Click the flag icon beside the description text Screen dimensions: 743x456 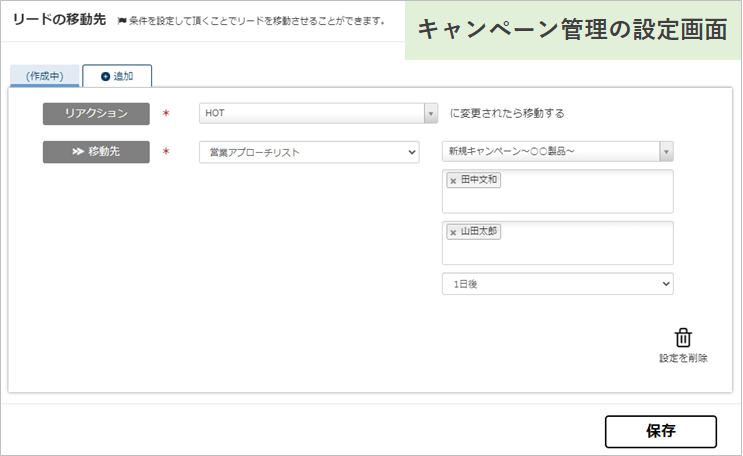(121, 21)
